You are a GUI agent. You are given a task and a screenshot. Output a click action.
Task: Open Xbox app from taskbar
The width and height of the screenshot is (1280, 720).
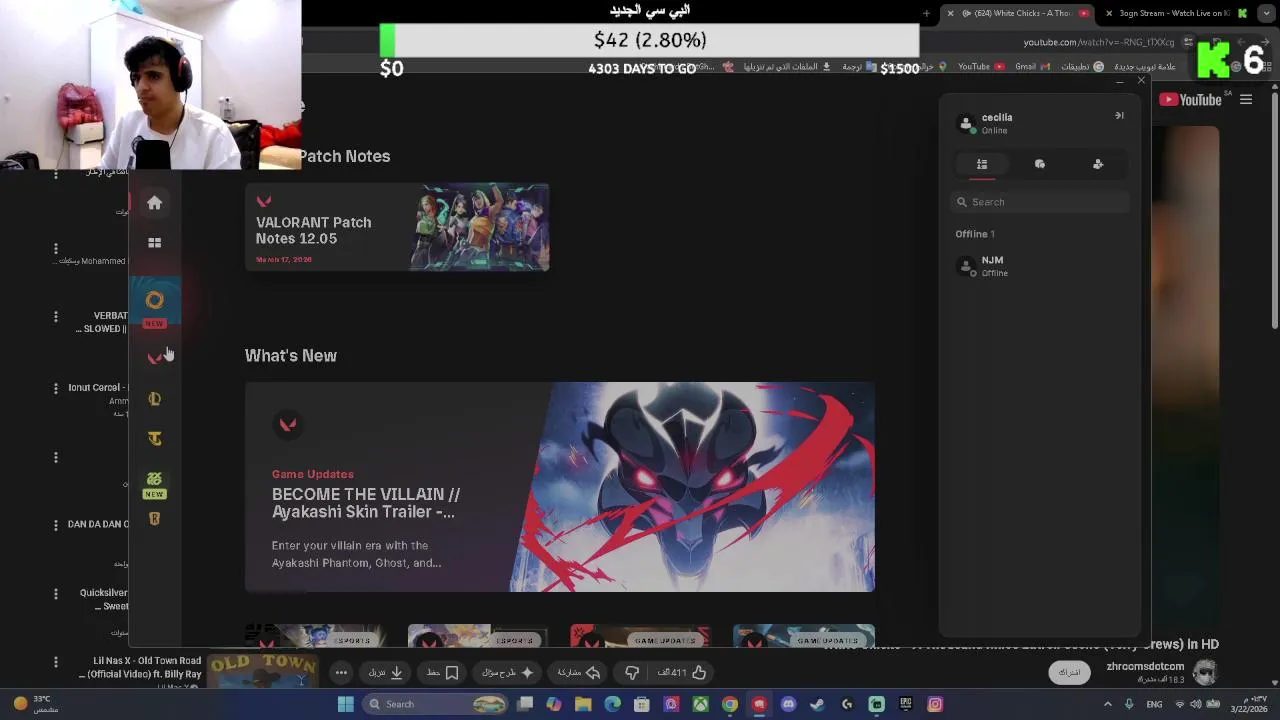[701, 704]
